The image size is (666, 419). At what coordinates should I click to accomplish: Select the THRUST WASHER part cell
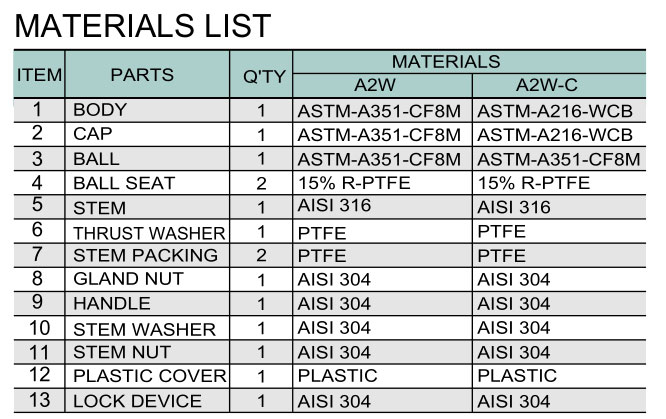click(x=145, y=232)
